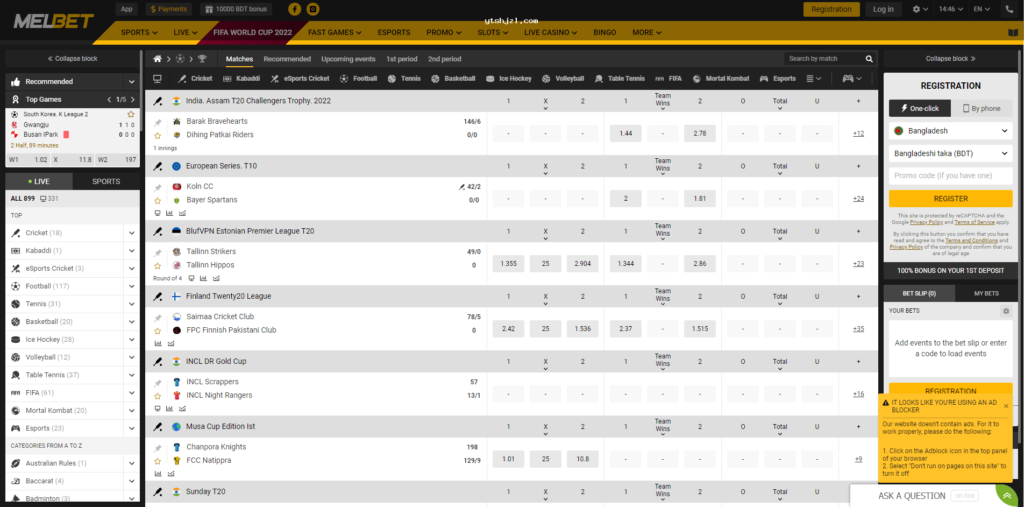Open the SPORTS navigation menu
This screenshot has width=1024, height=507.
139,32
